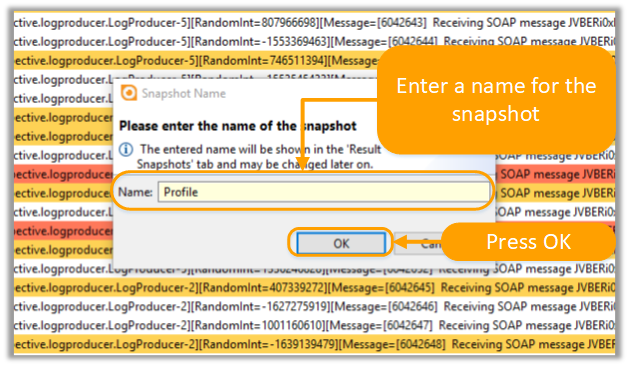Image resolution: width=629 pixels, height=366 pixels.
Task: Select log row with Message 6042644
Action: click(314, 42)
